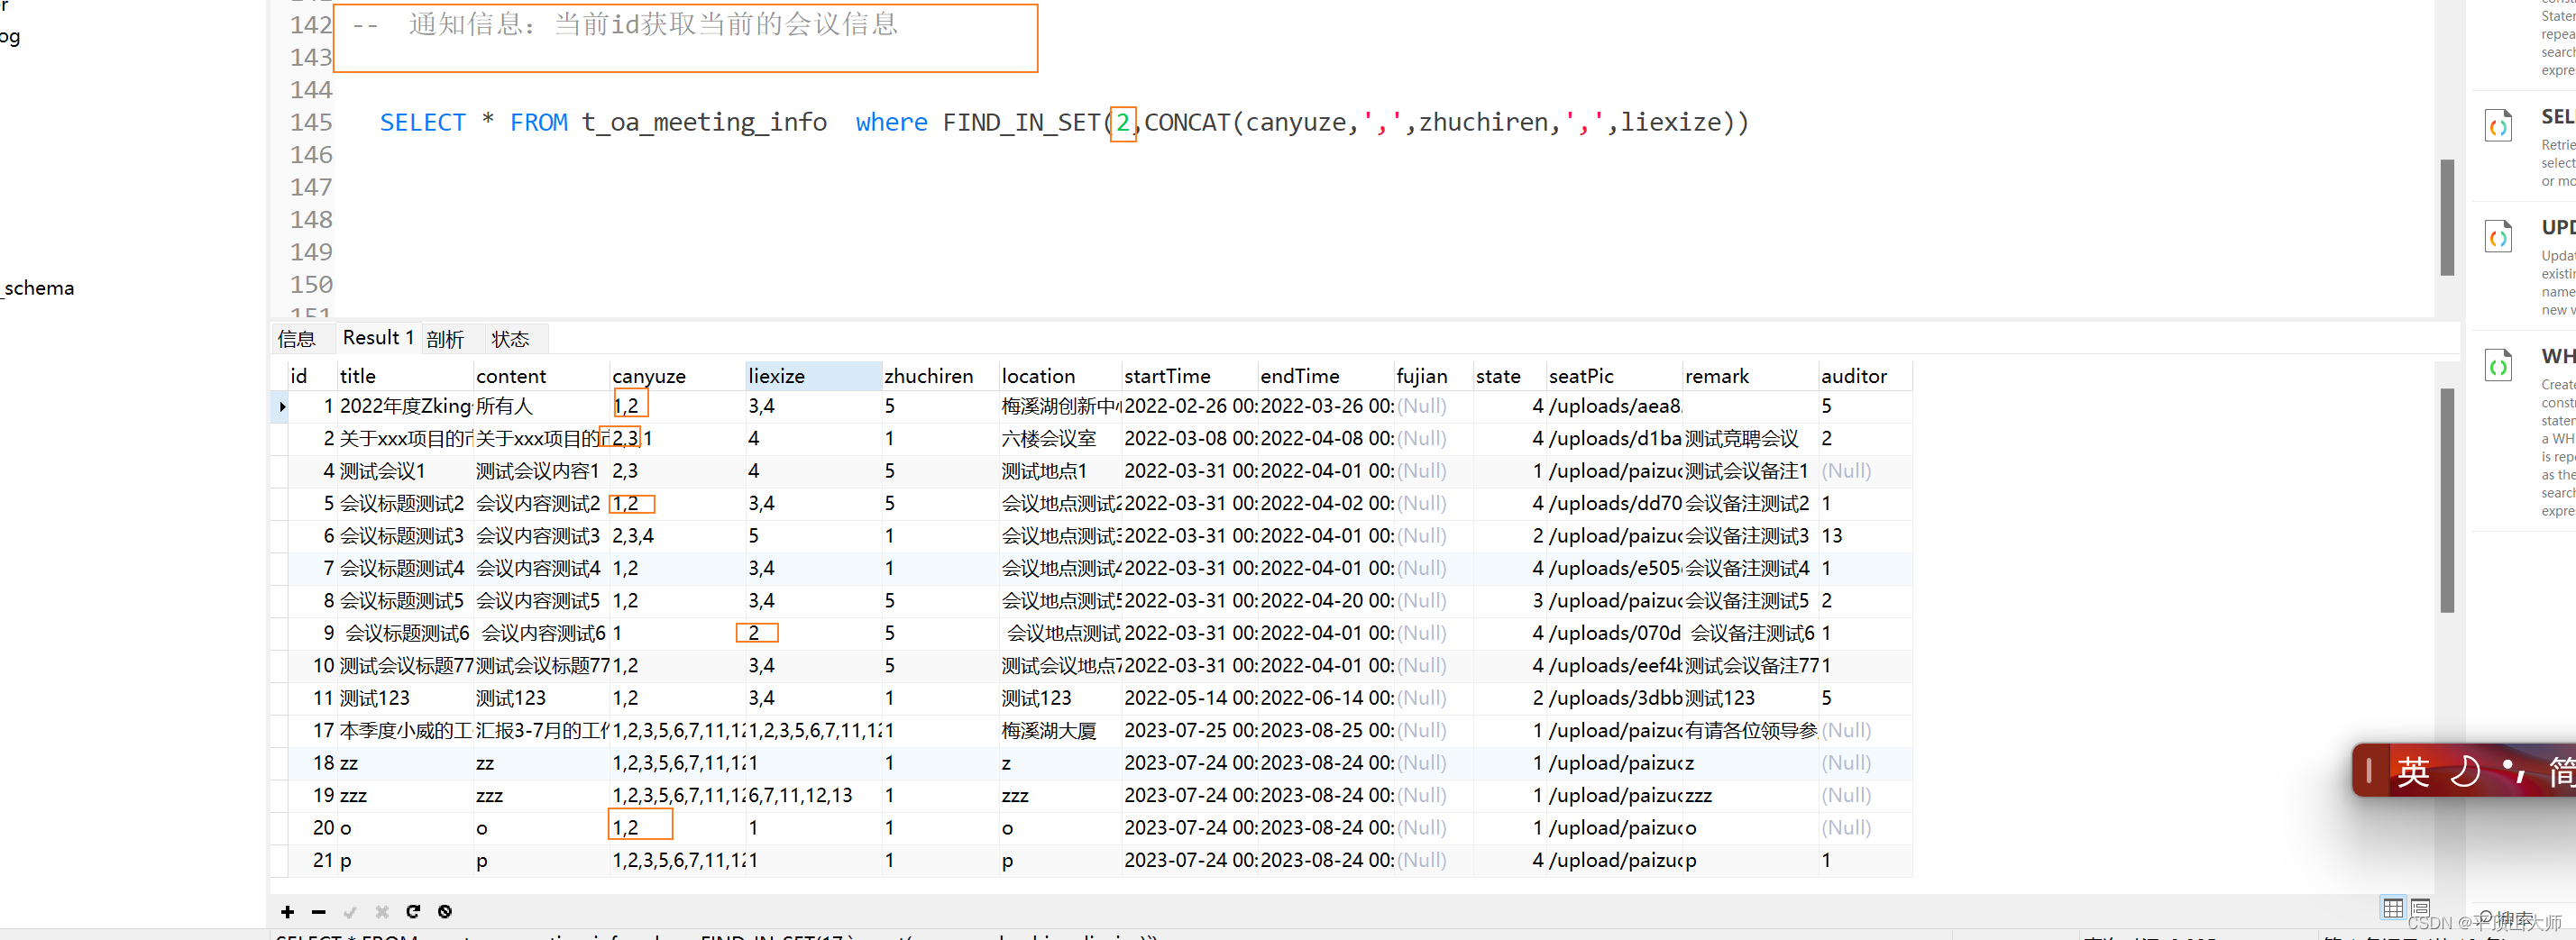The image size is (2576, 940).
Task: Switch to the 信息 tab
Action: 296,339
